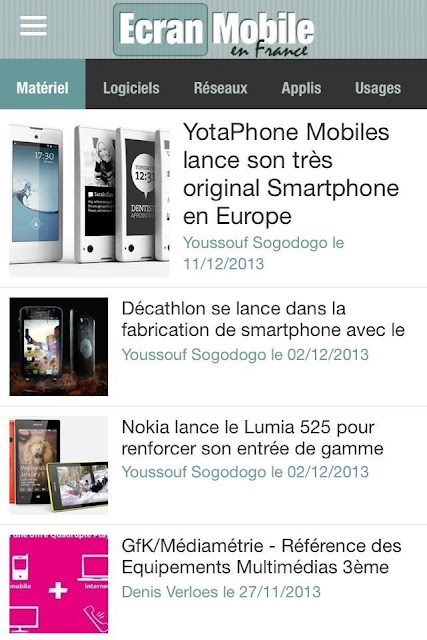The width and height of the screenshot is (427, 640).
Task: Switch to the Logiciels tab
Action: pyautogui.click(x=131, y=88)
